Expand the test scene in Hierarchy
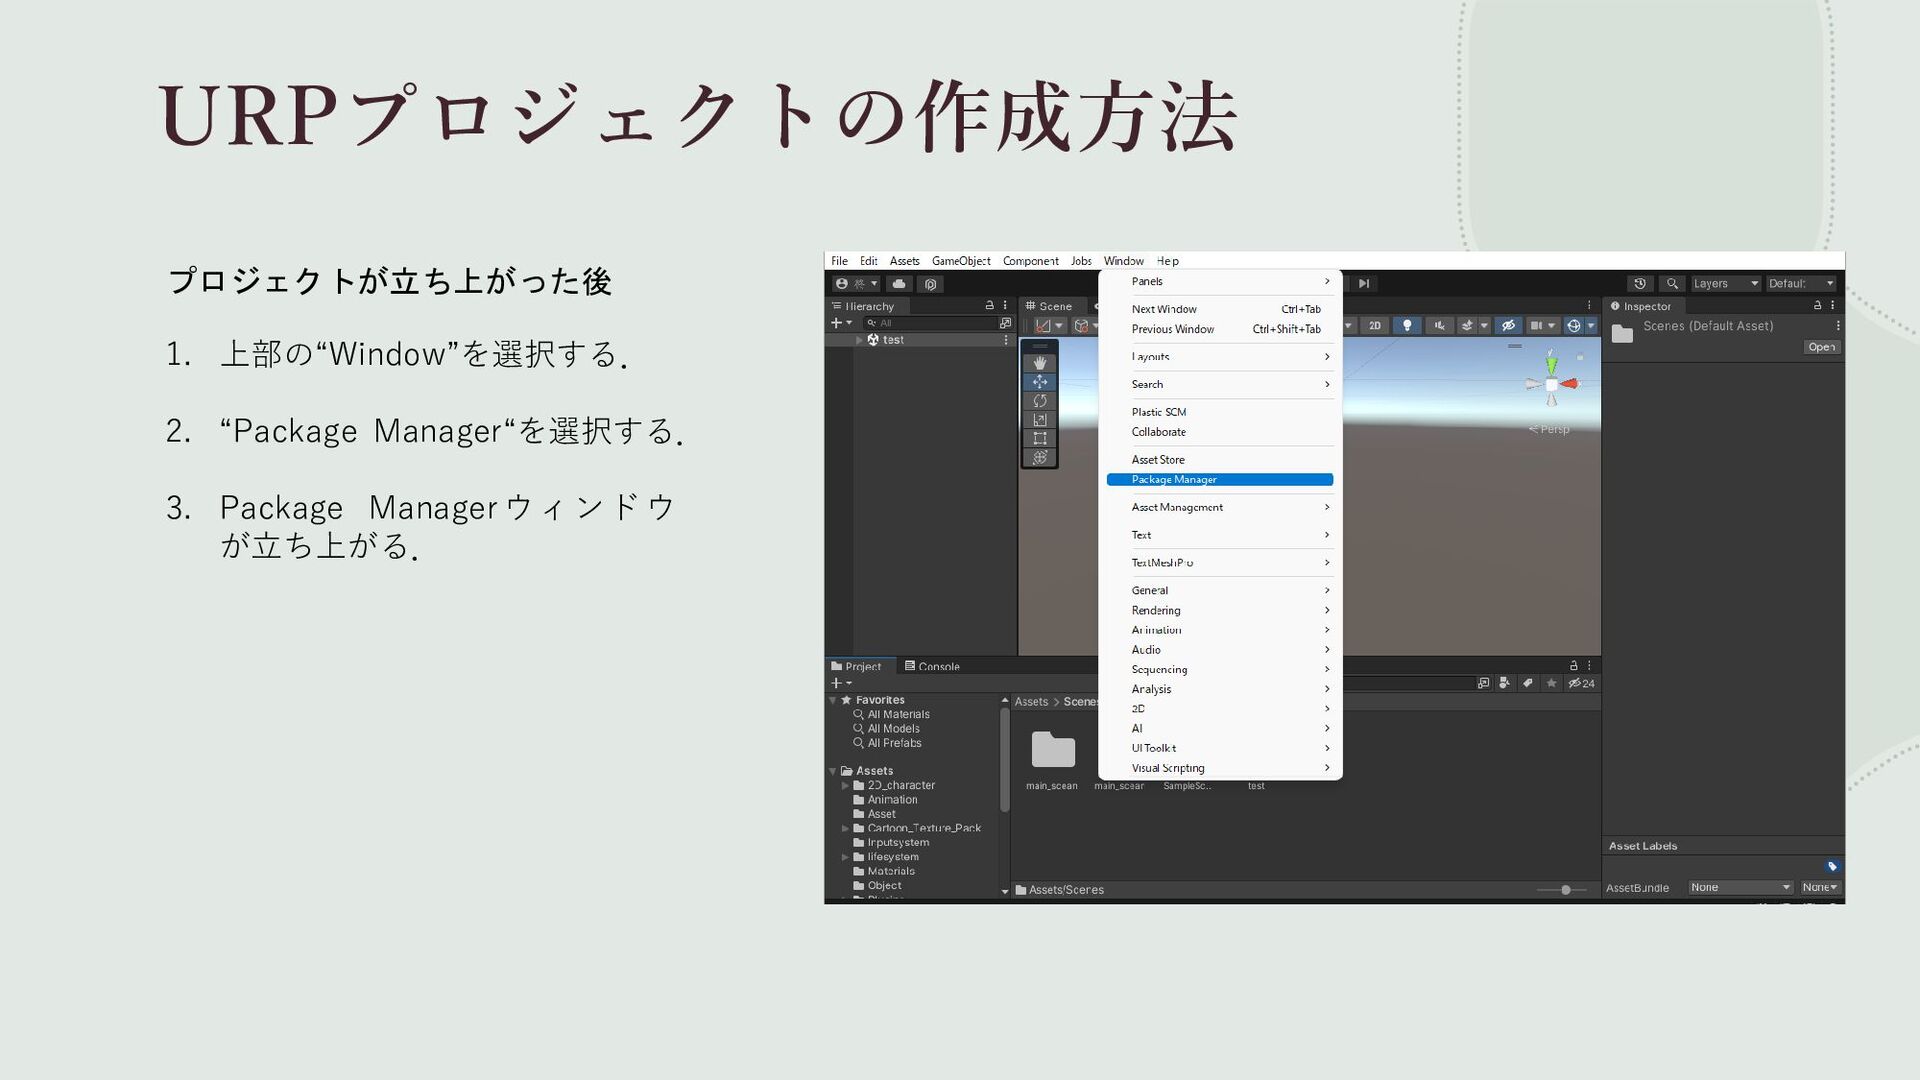 click(x=859, y=340)
